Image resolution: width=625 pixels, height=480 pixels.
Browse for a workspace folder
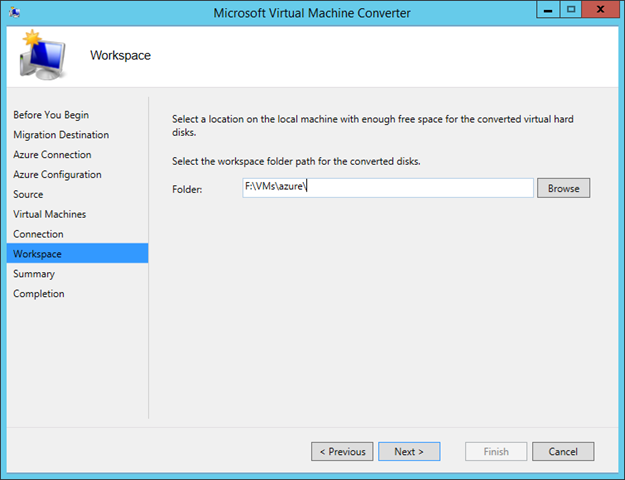pos(563,188)
